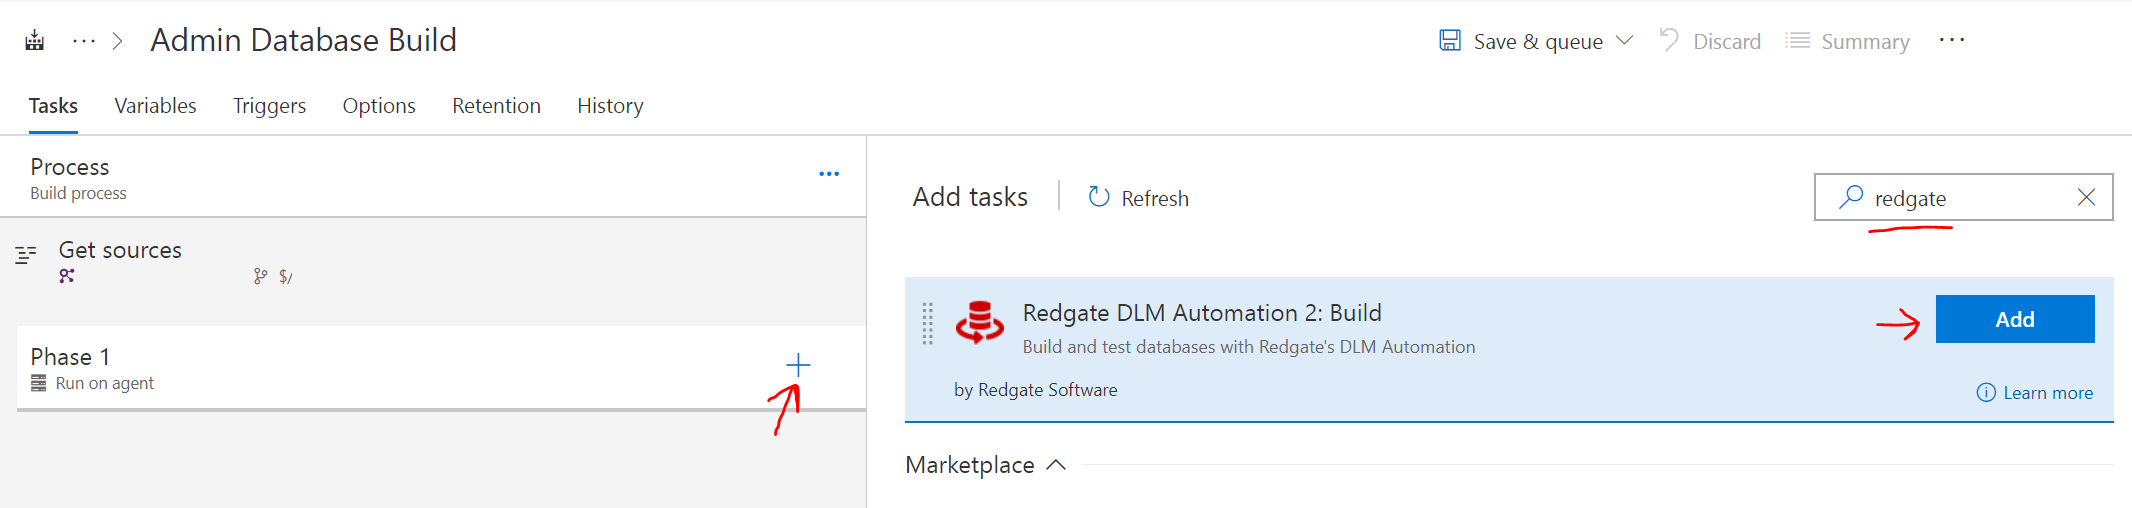Screen dimensions: 2132x508
Task: Expand the breadcrumb ellipsis menu
Action: 84,41
